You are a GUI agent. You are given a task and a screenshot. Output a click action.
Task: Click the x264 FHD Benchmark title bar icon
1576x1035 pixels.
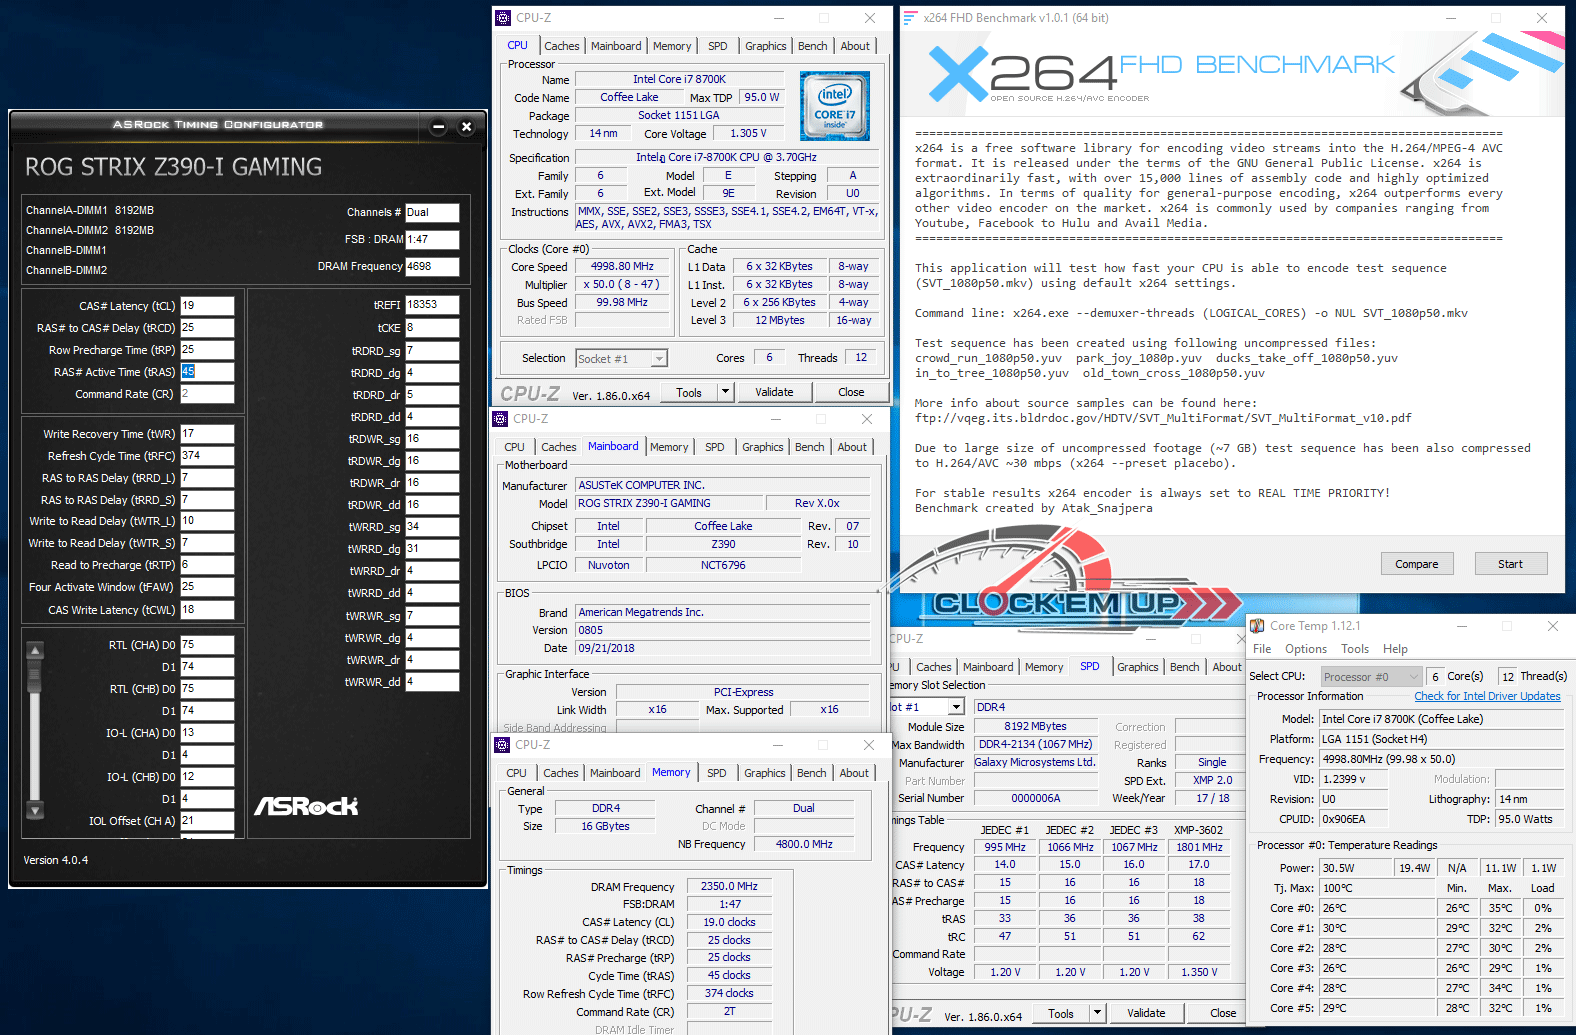910,18
